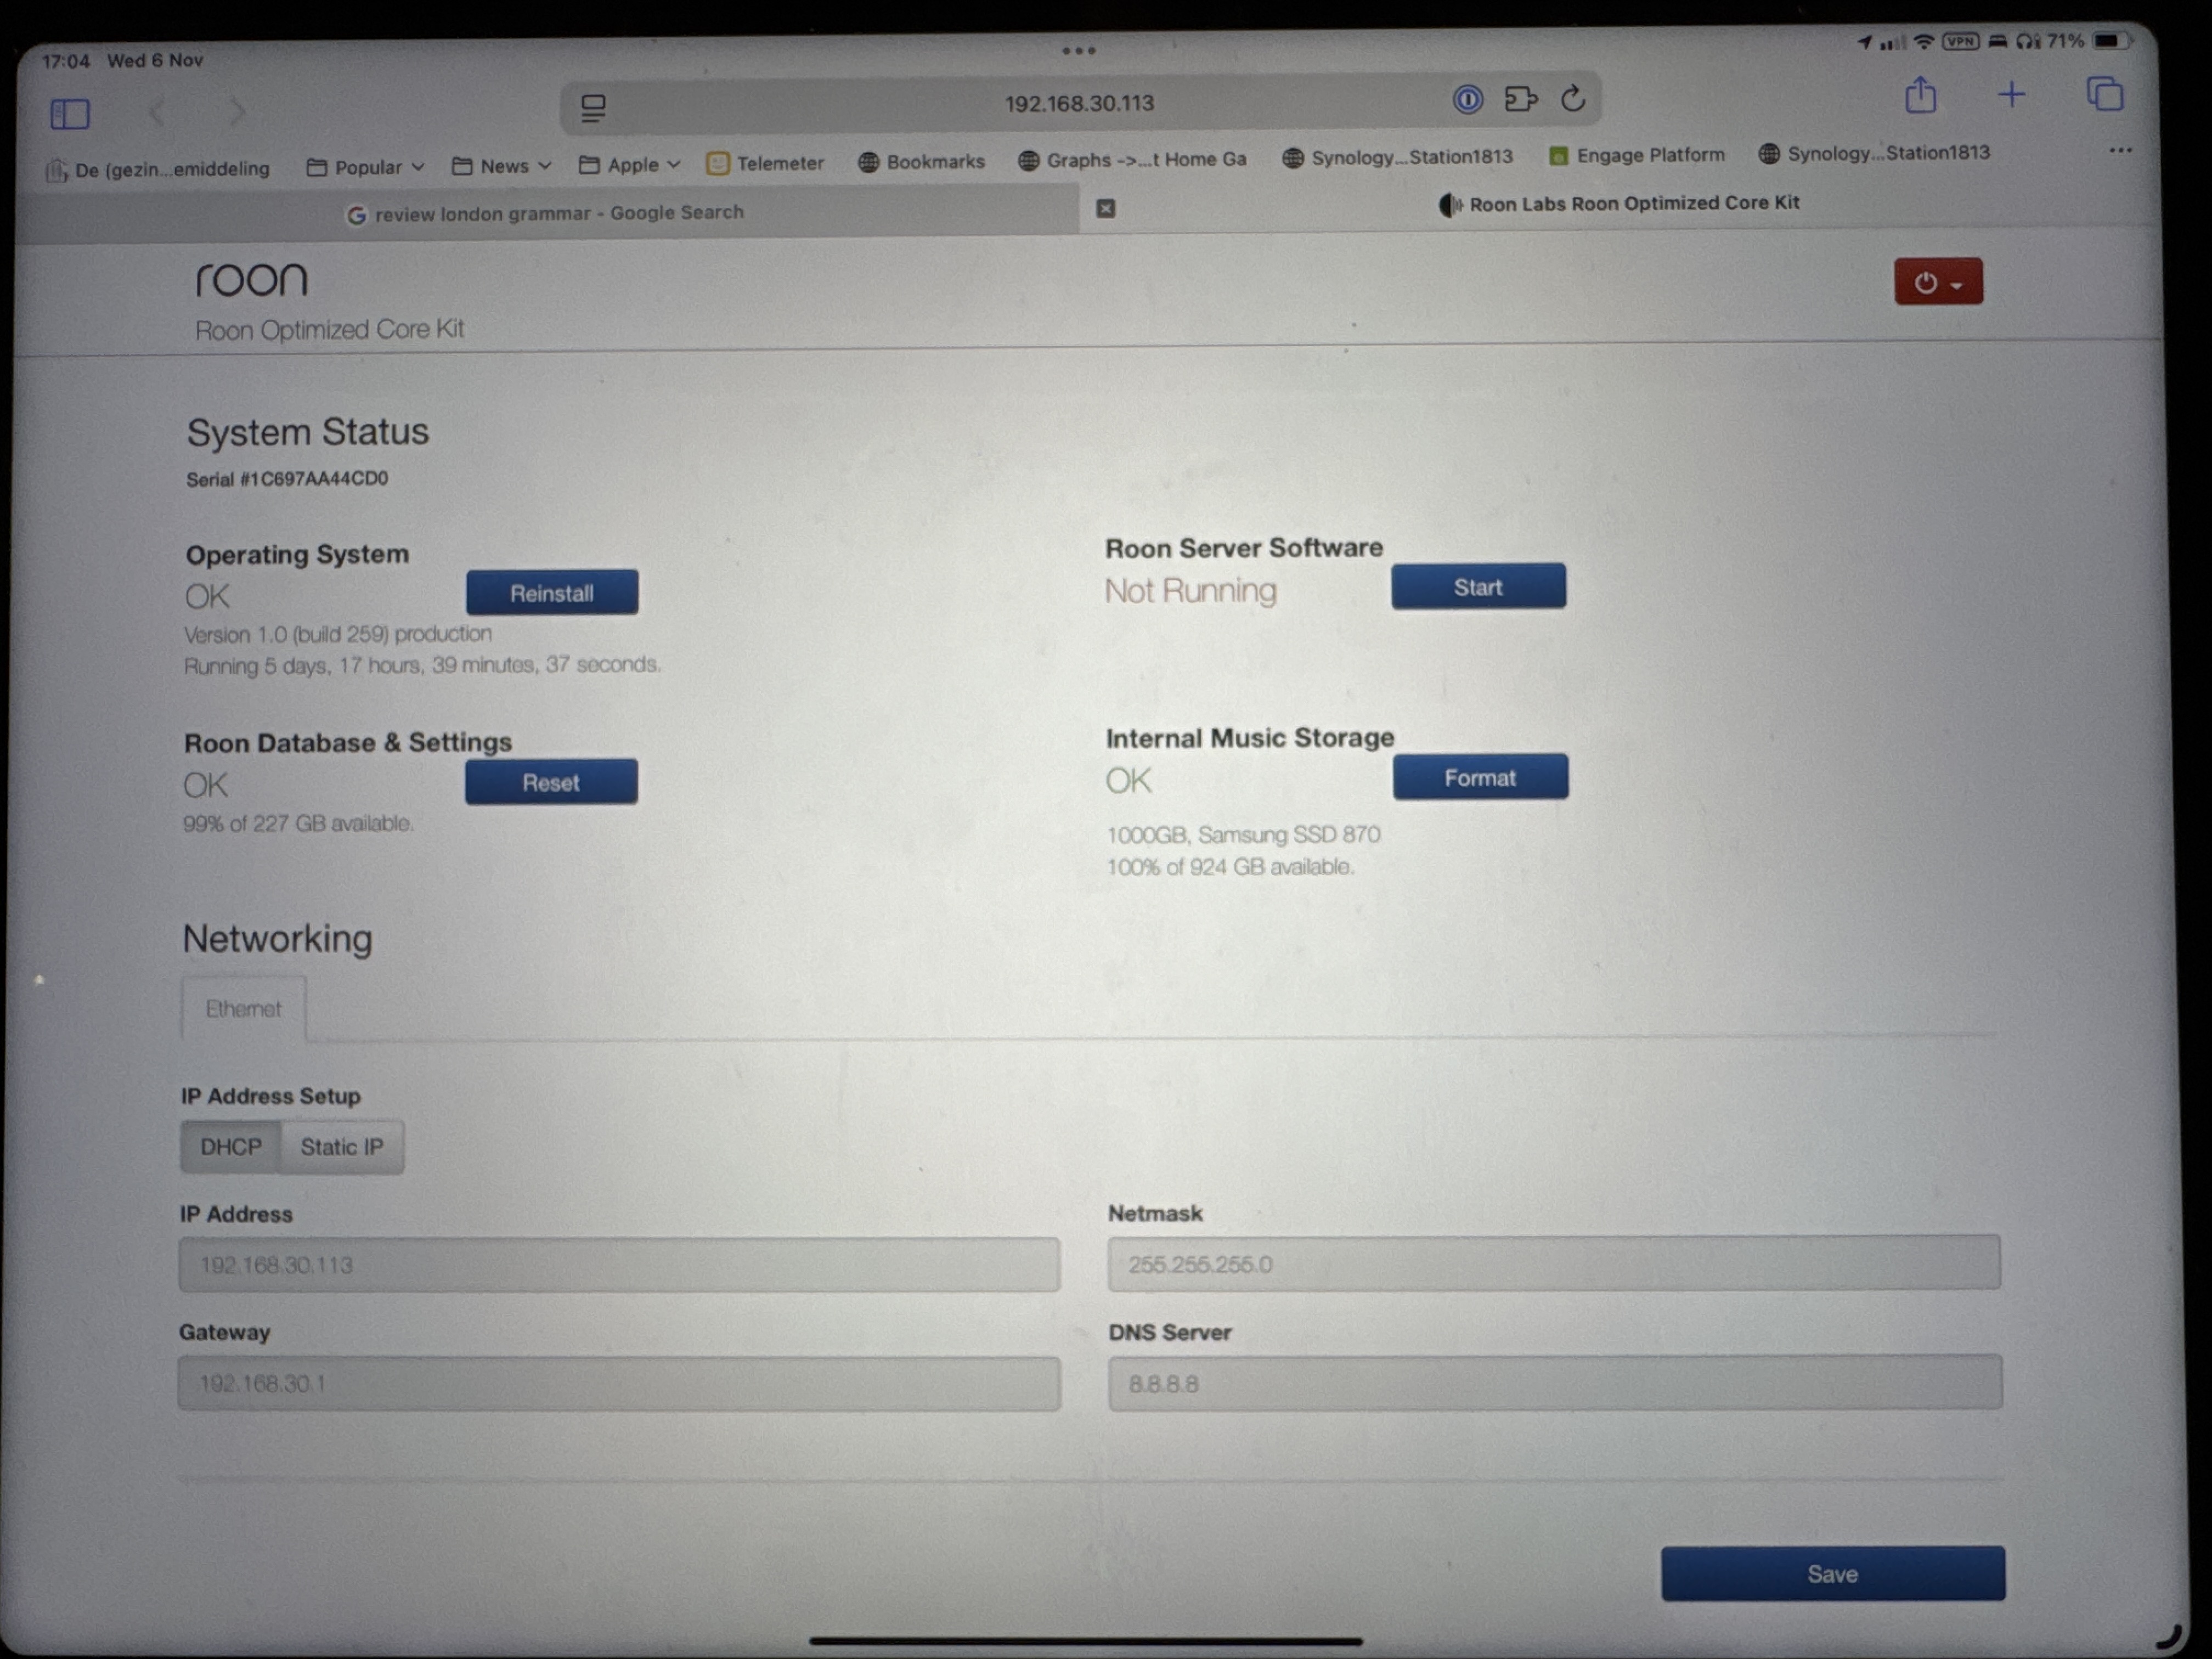Image resolution: width=2212 pixels, height=1659 pixels.
Task: Click the Not Running status text
Action: tap(1190, 591)
